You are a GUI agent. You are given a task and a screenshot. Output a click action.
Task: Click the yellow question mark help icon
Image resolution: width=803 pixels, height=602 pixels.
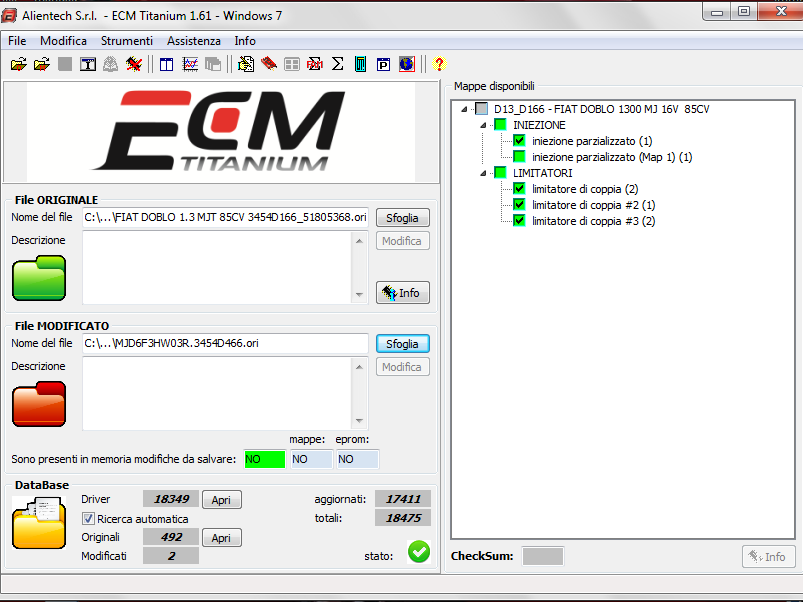coord(439,64)
